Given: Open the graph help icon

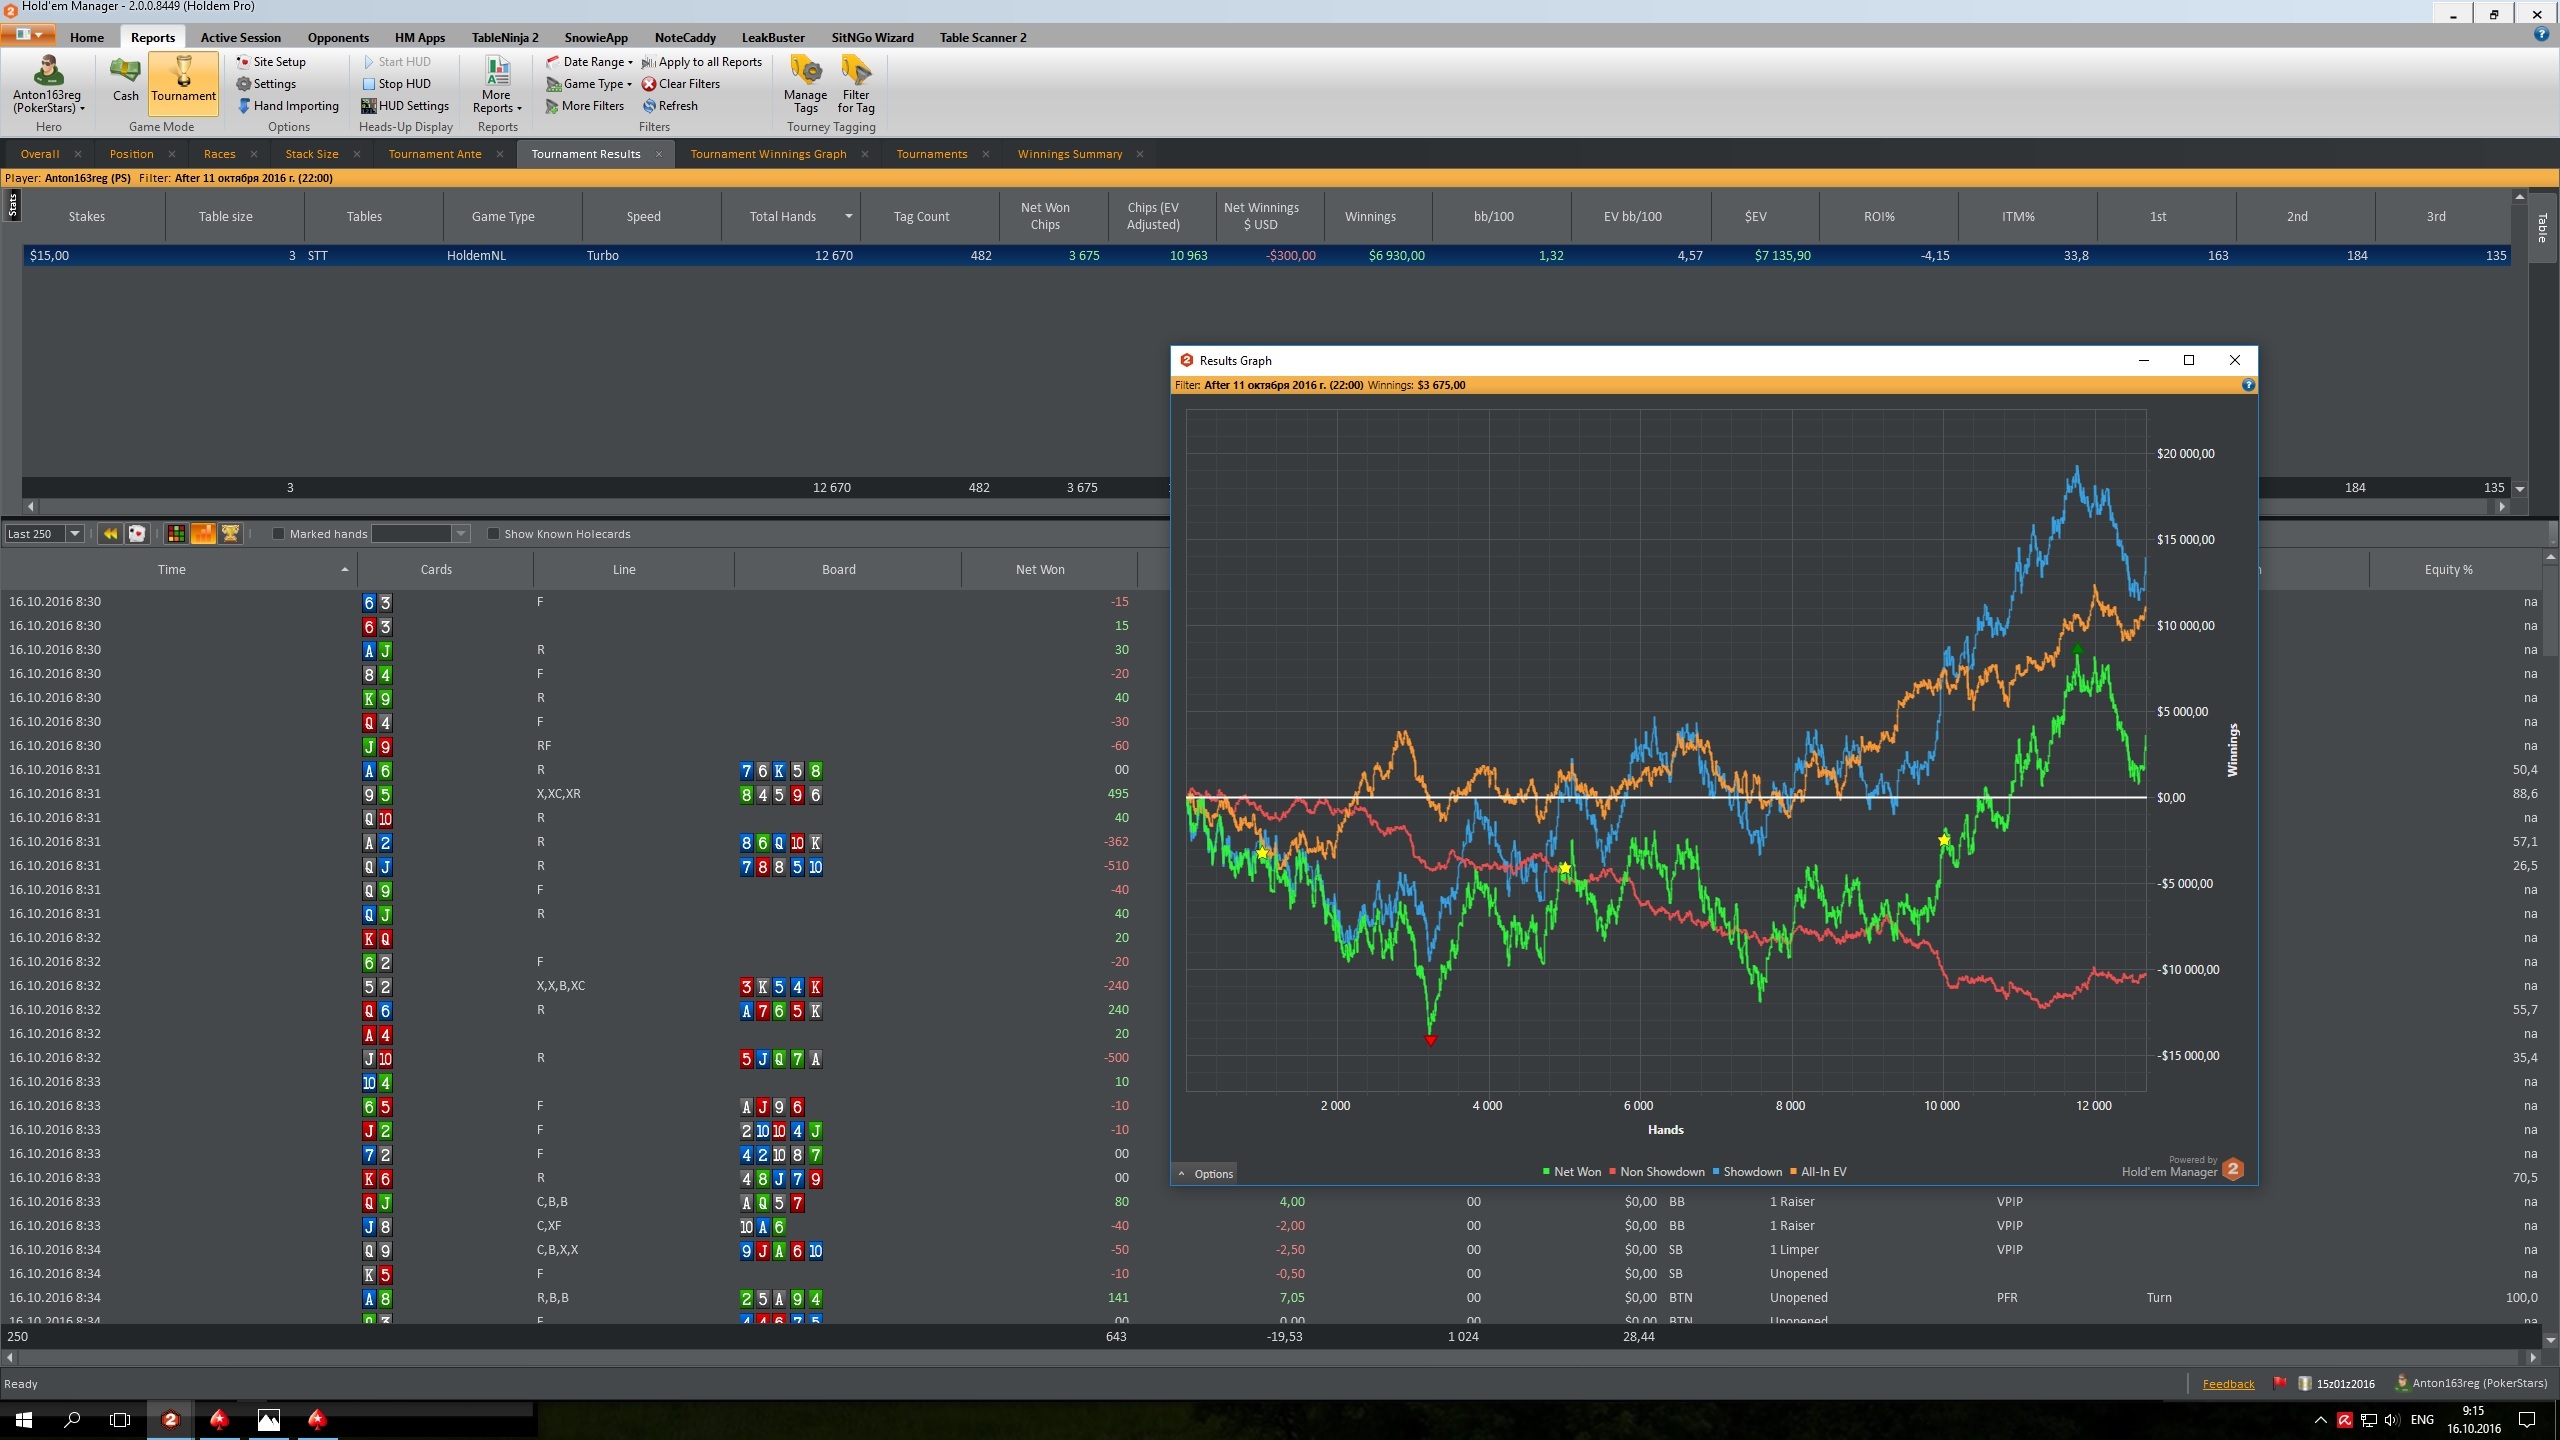Looking at the screenshot, I should [x=2248, y=385].
